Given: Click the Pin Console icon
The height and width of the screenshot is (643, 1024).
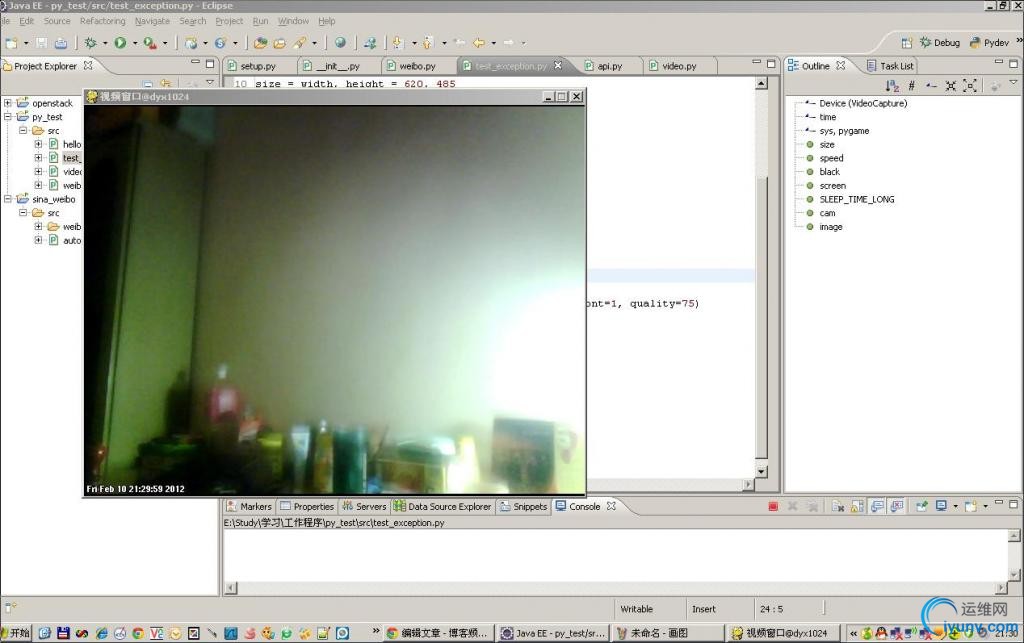Looking at the screenshot, I should 922,507.
